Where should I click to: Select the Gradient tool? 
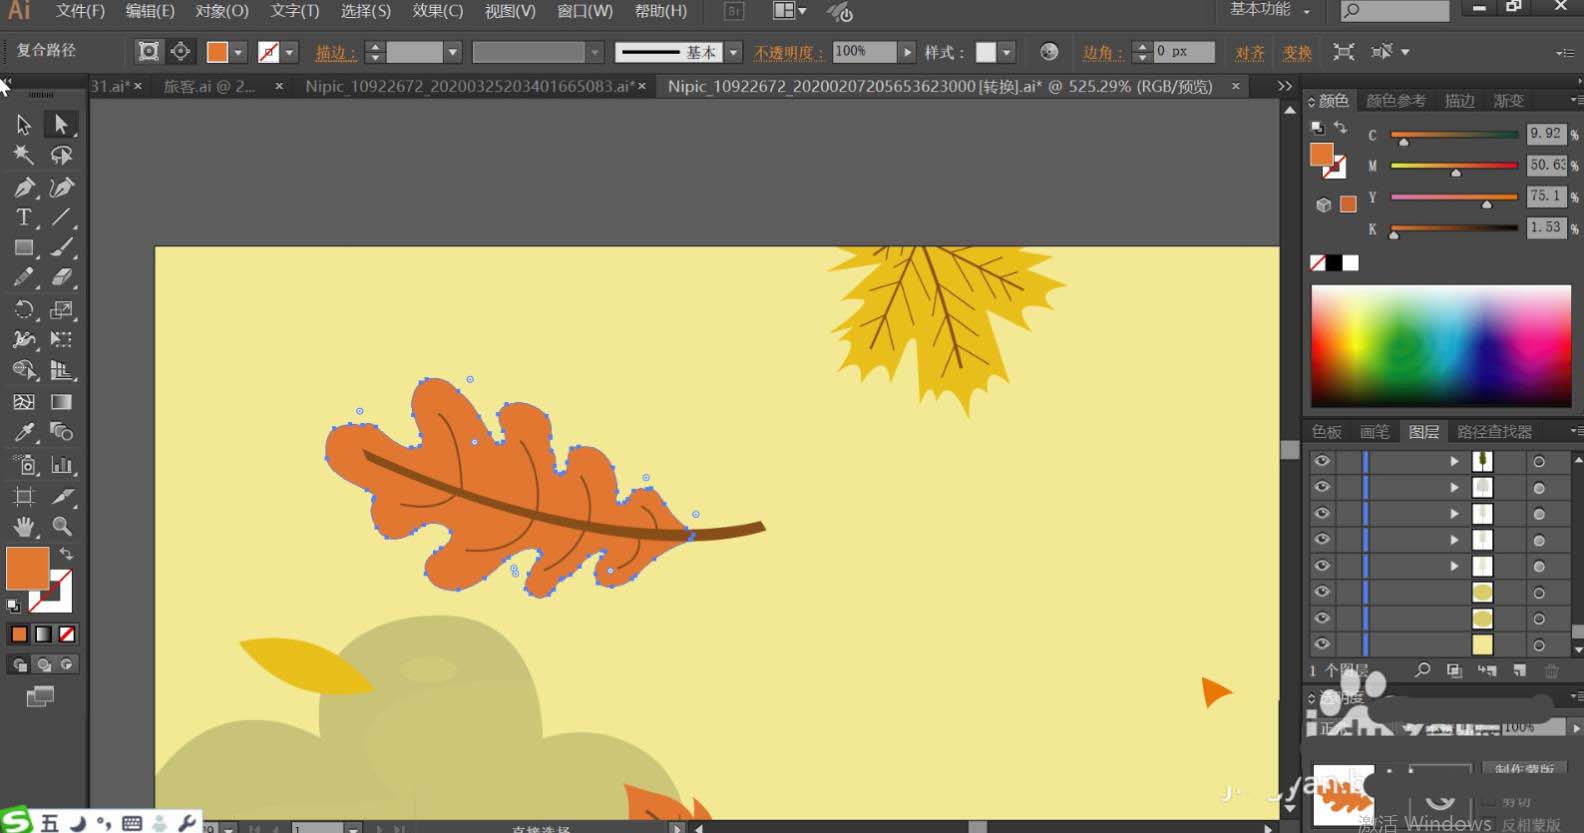pos(61,402)
